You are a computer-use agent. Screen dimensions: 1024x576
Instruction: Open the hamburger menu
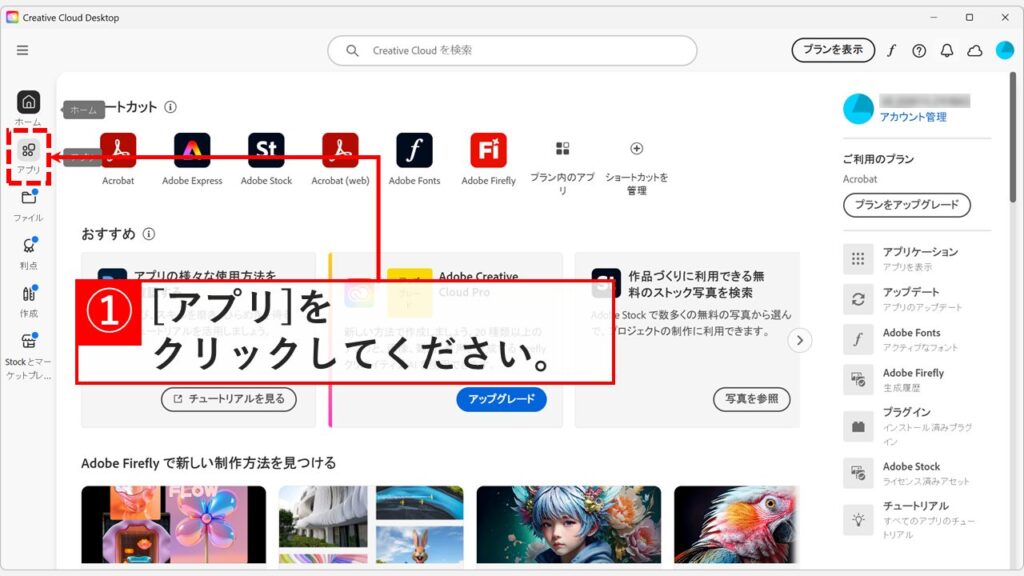[x=22, y=50]
